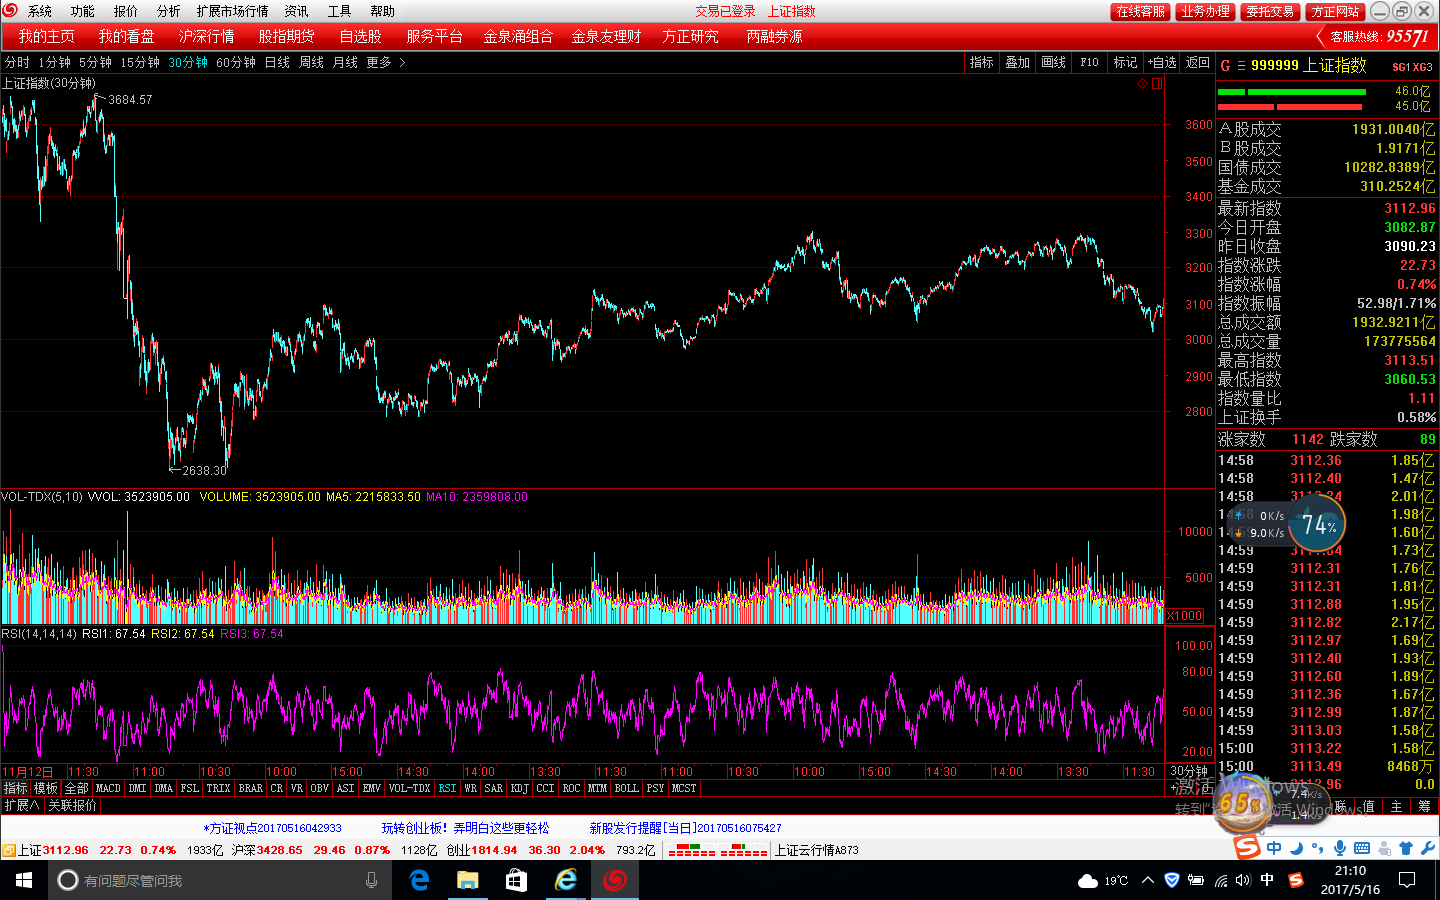Switch to 自选股 tab
This screenshot has width=1440, height=900.
coord(361,36)
